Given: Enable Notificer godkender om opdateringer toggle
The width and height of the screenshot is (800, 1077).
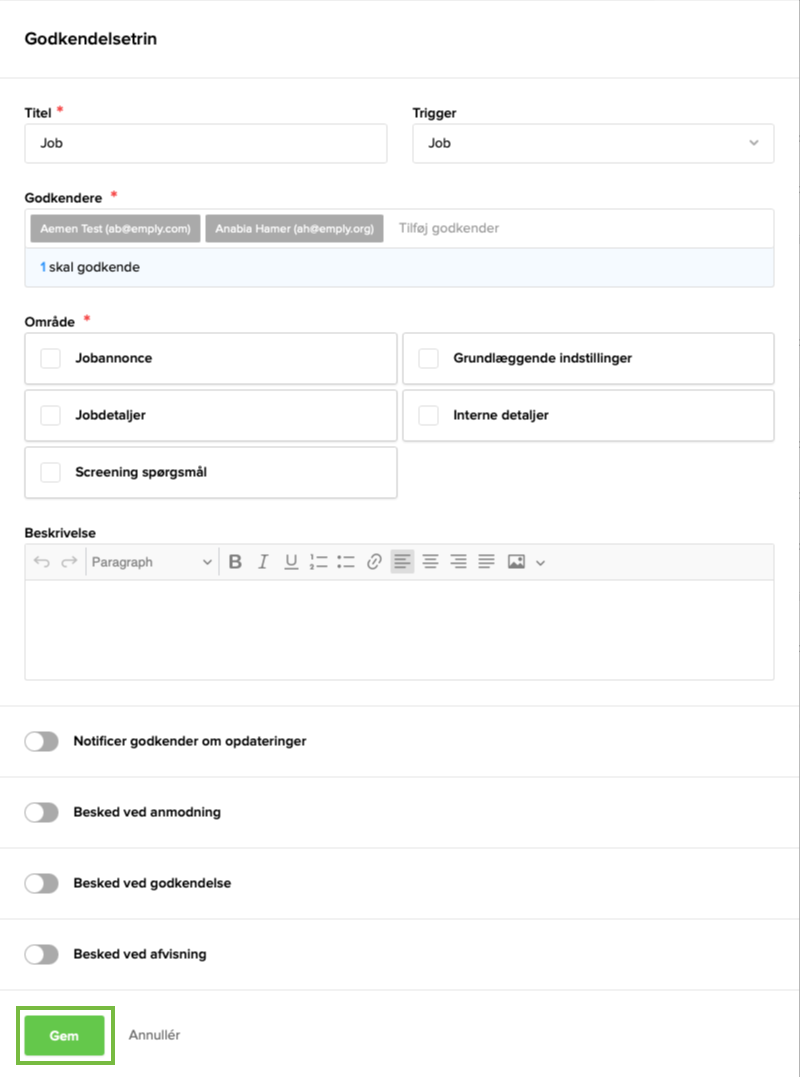Looking at the screenshot, I should (42, 742).
